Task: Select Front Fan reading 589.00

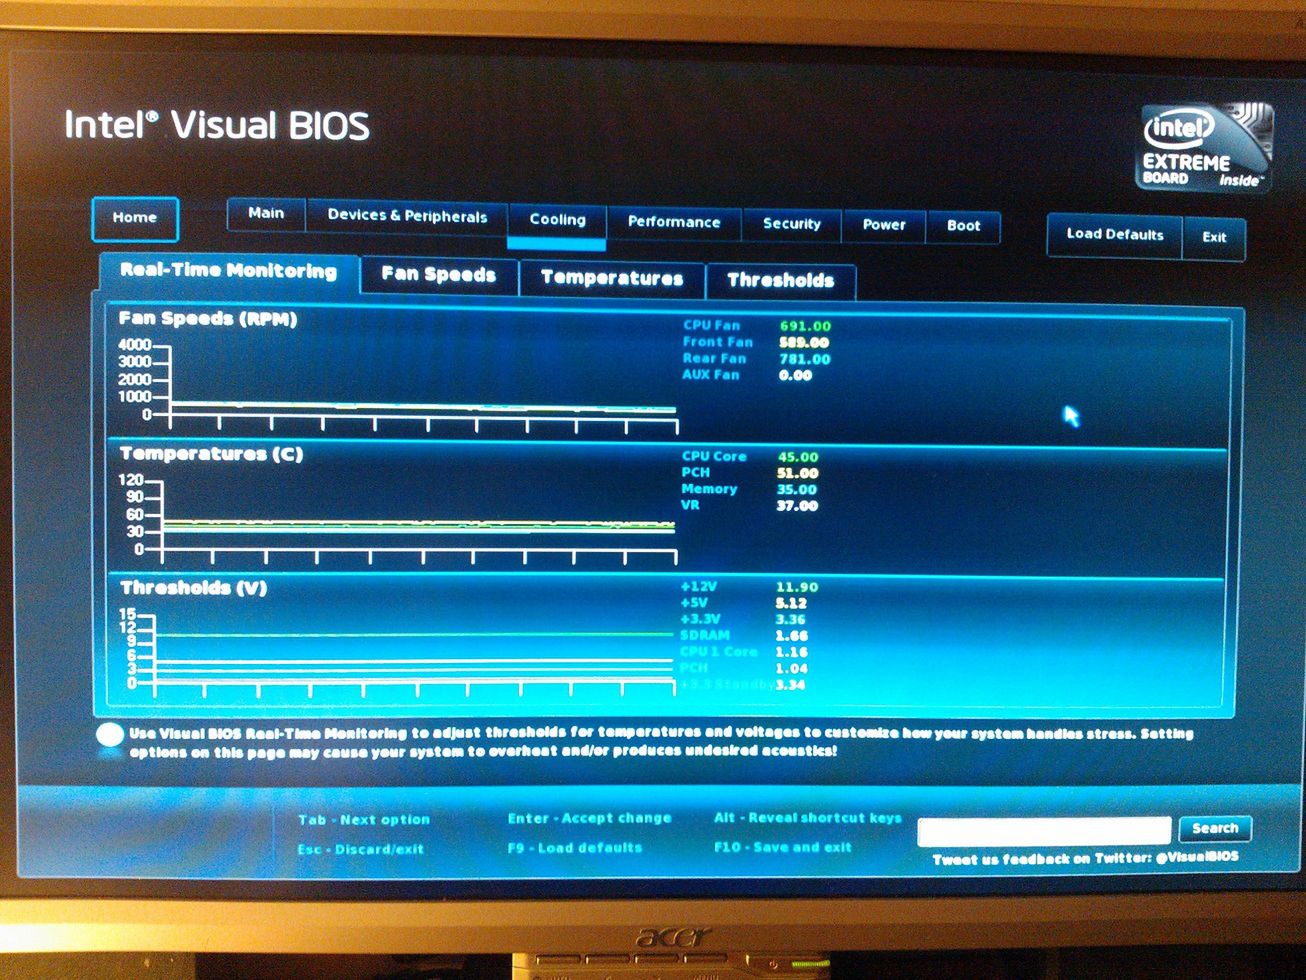Action: click(x=805, y=342)
